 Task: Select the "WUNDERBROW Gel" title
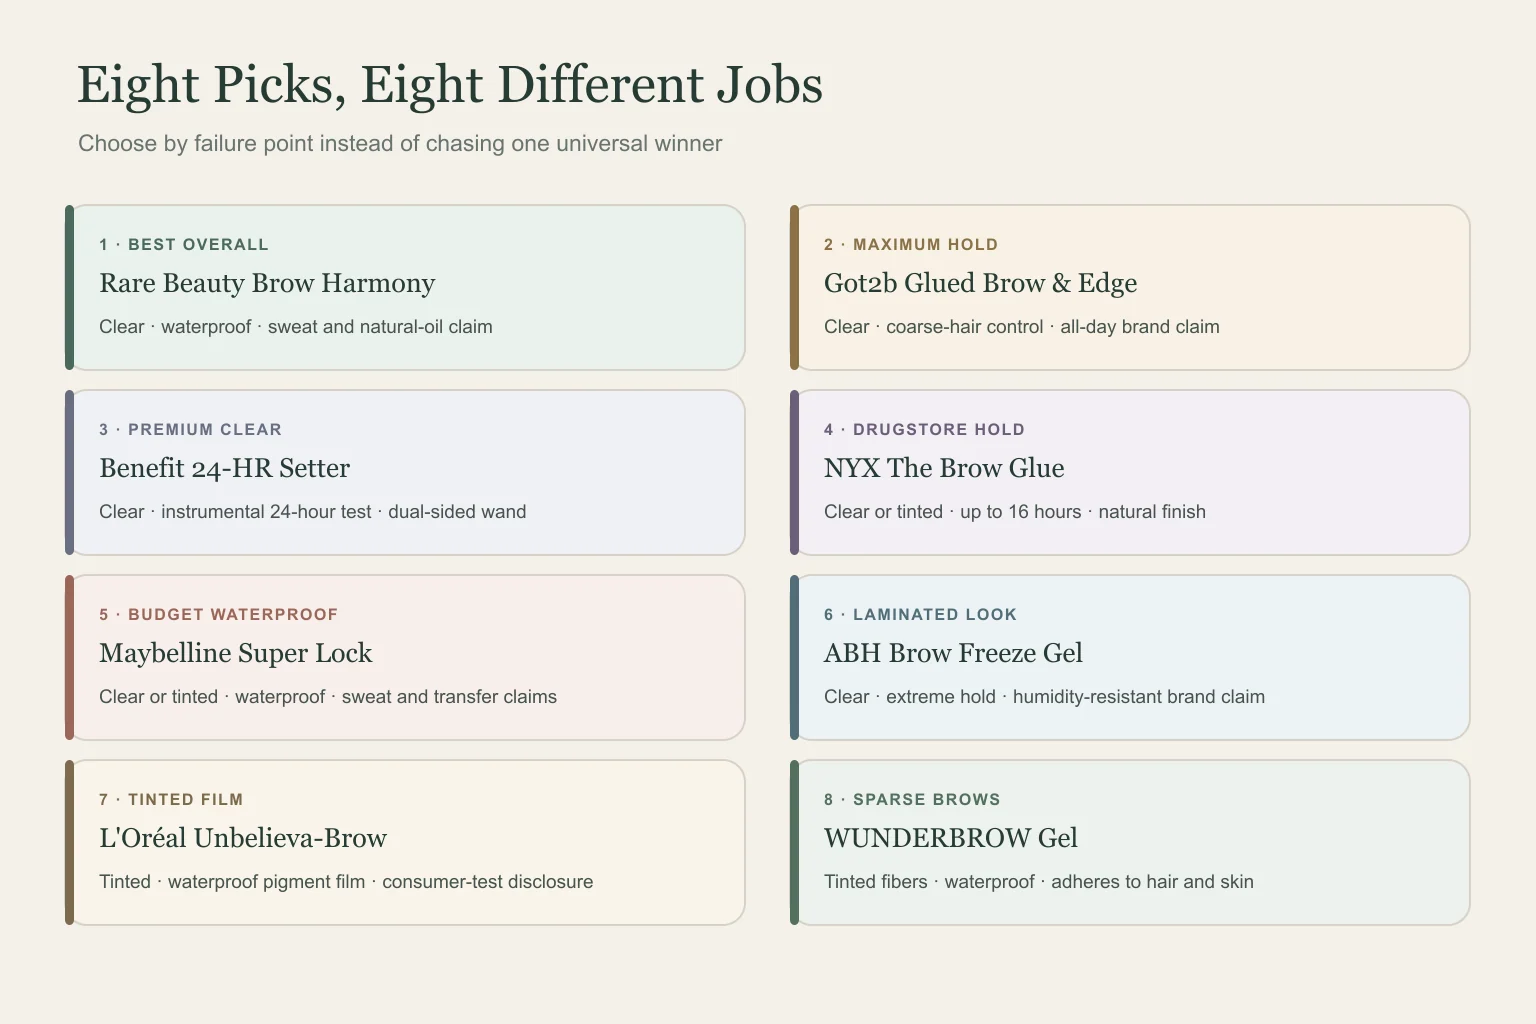point(951,838)
